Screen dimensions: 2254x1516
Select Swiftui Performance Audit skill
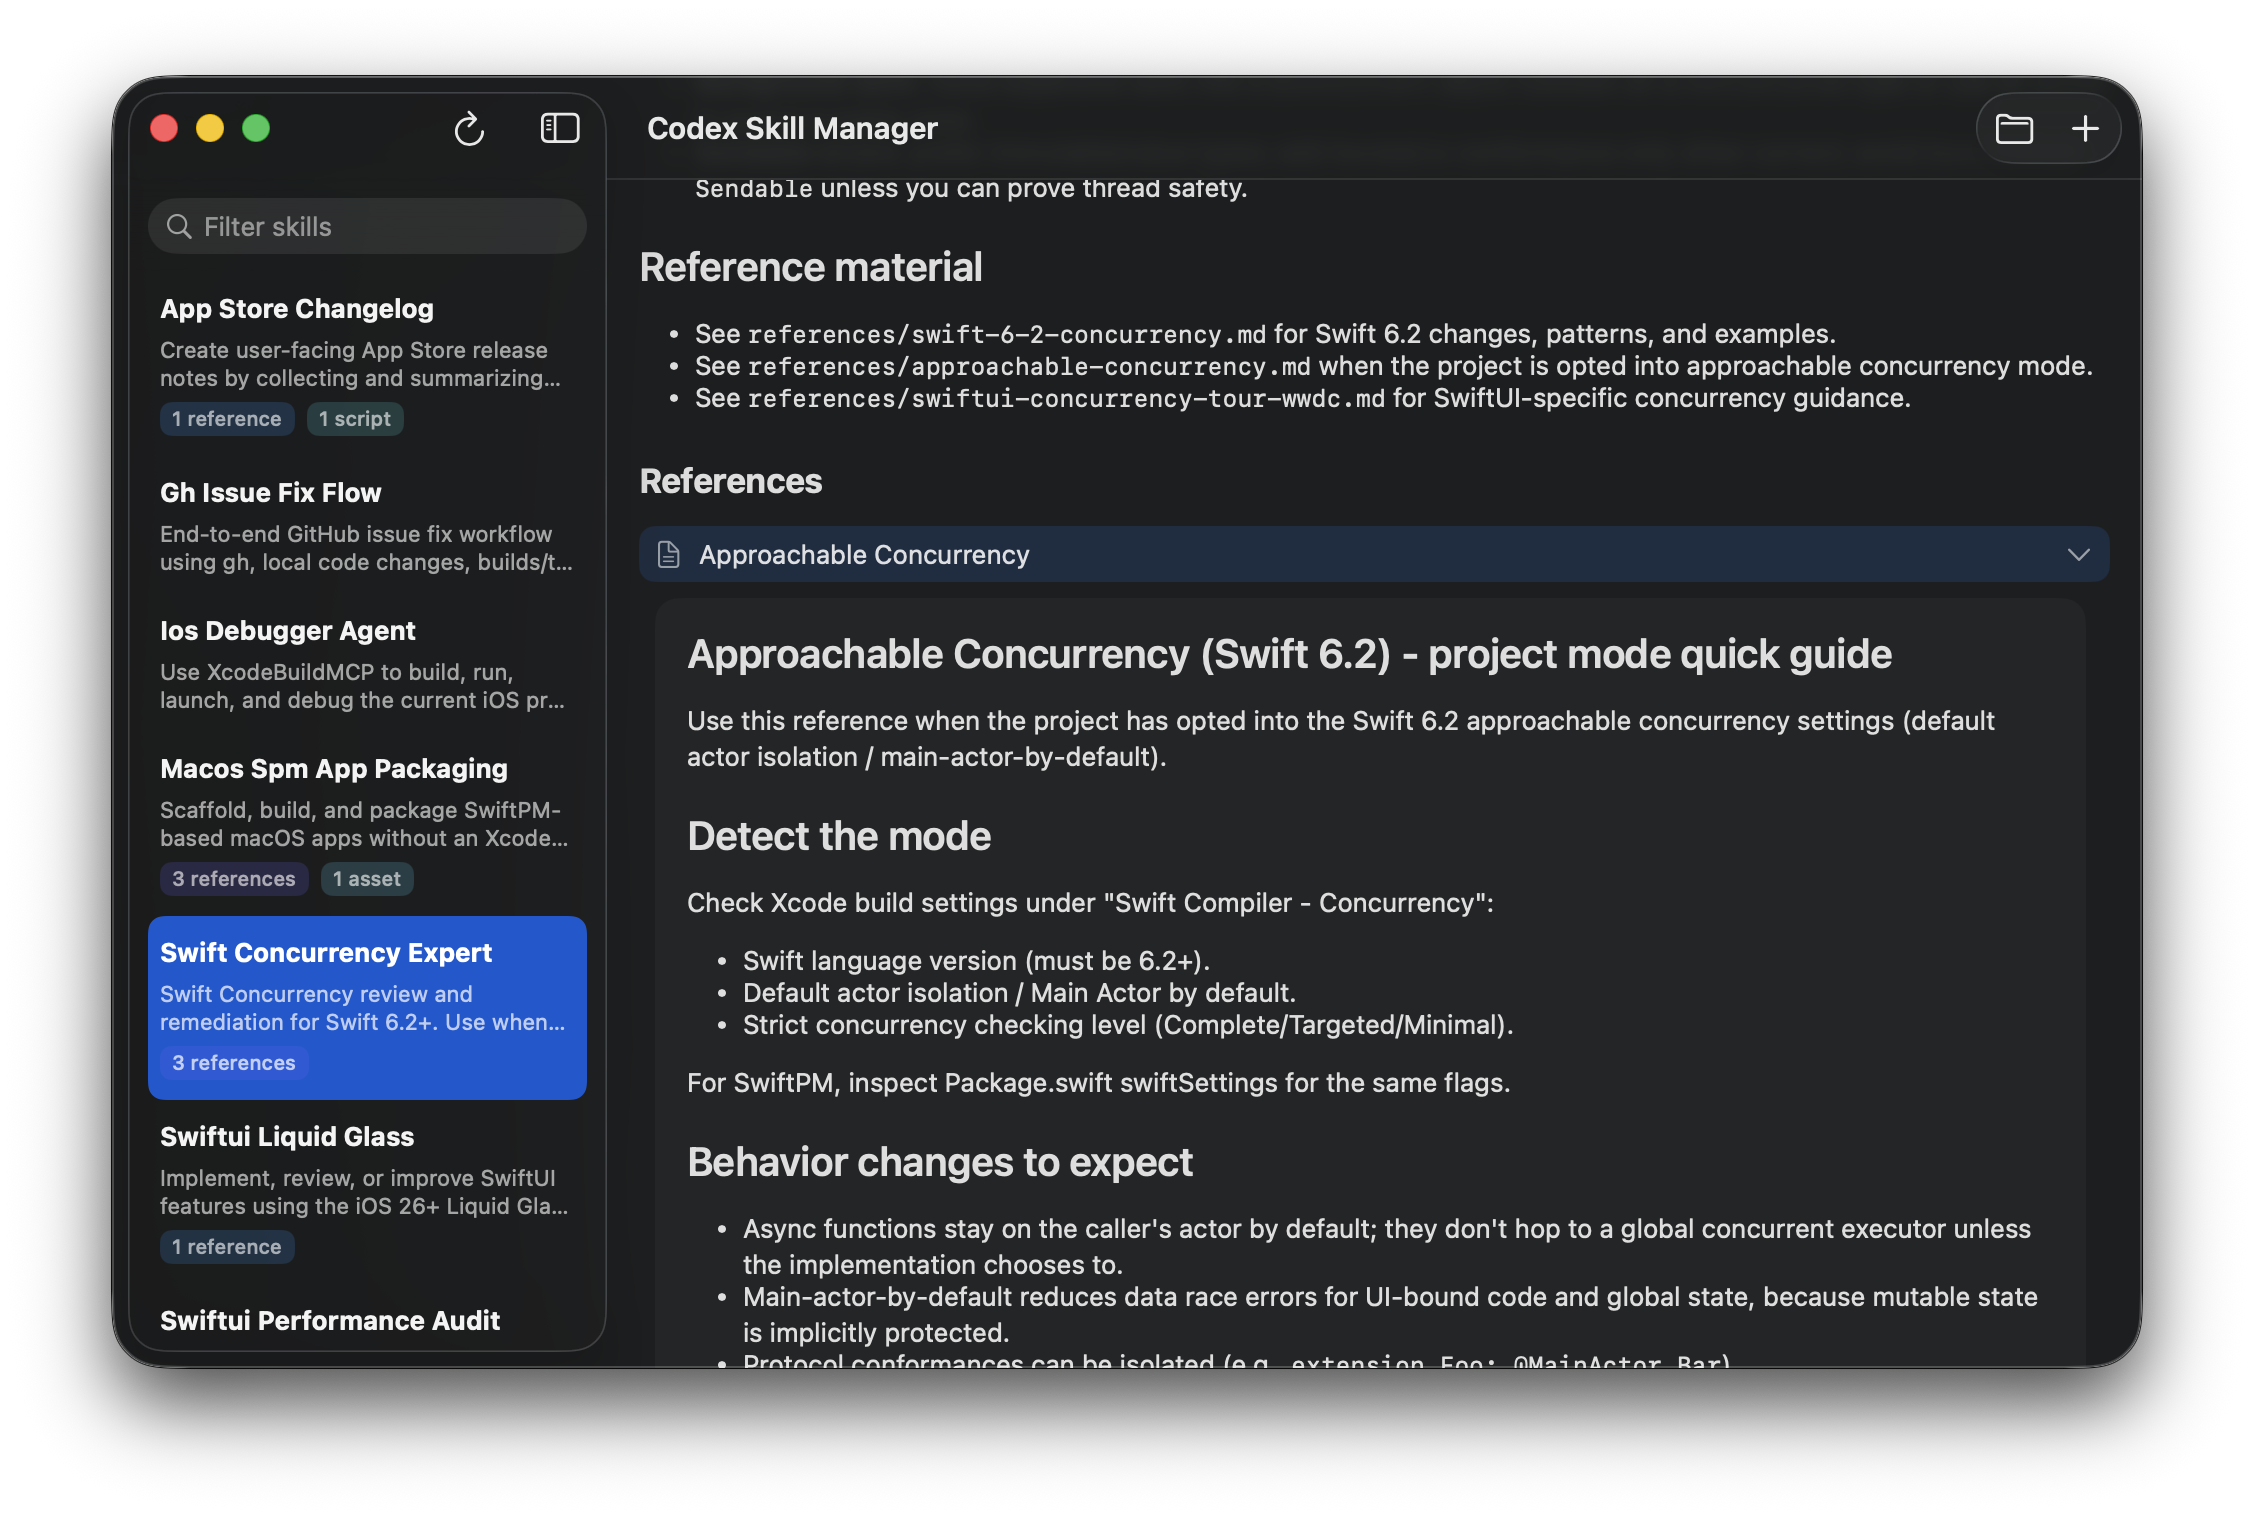(x=330, y=1321)
